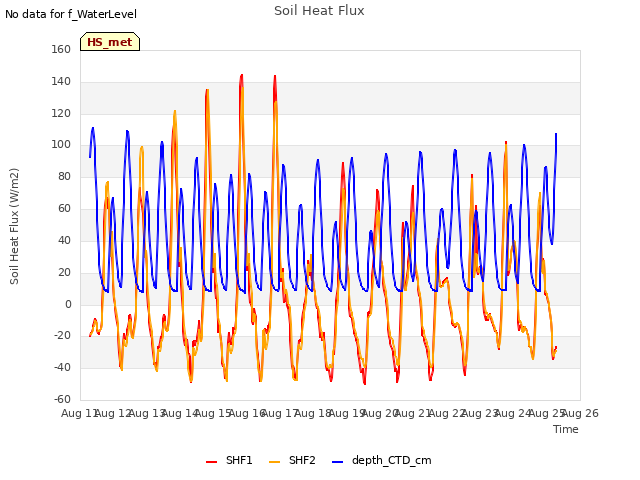Click the -60 y-axis tick label
Screen dimensions: 640x480
[62, 399]
